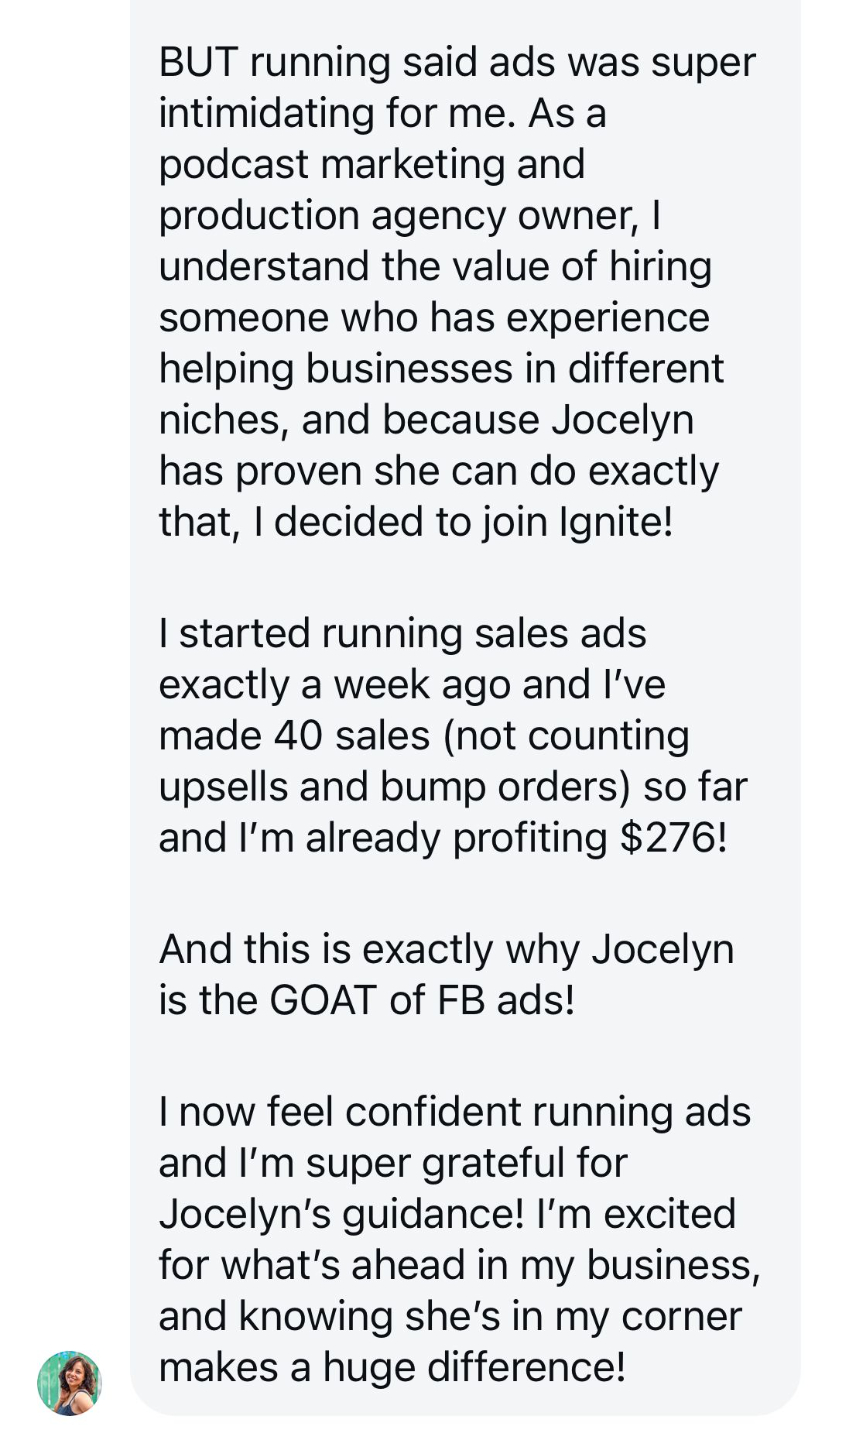Open the sender's profile avatar
Image resolution: width=856 pixels, height=1440 pixels.
[x=69, y=1383]
